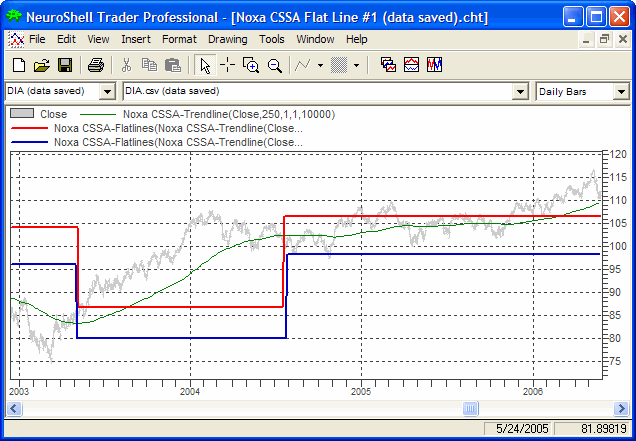Click the Copy icon
636x441 pixels.
click(149, 65)
